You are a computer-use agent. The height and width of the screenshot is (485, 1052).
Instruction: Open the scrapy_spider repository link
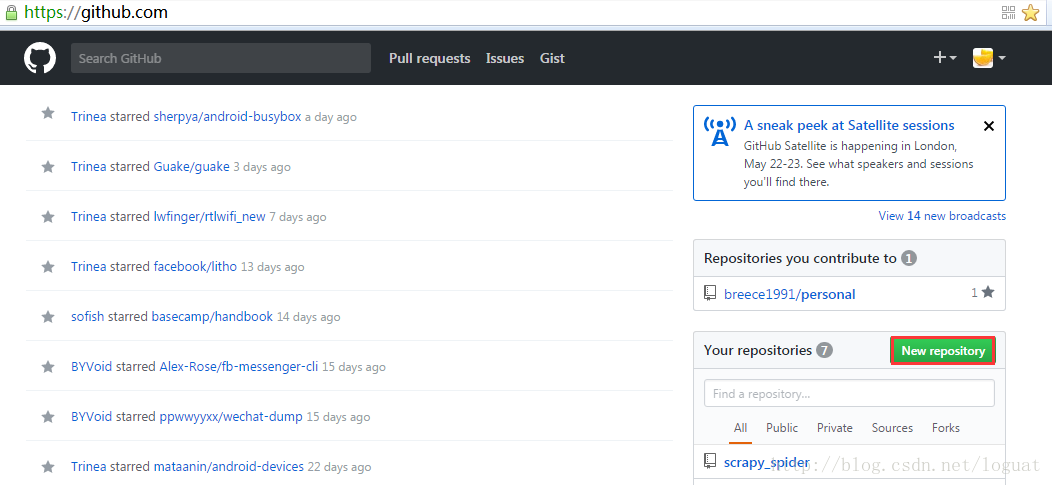click(x=766, y=462)
